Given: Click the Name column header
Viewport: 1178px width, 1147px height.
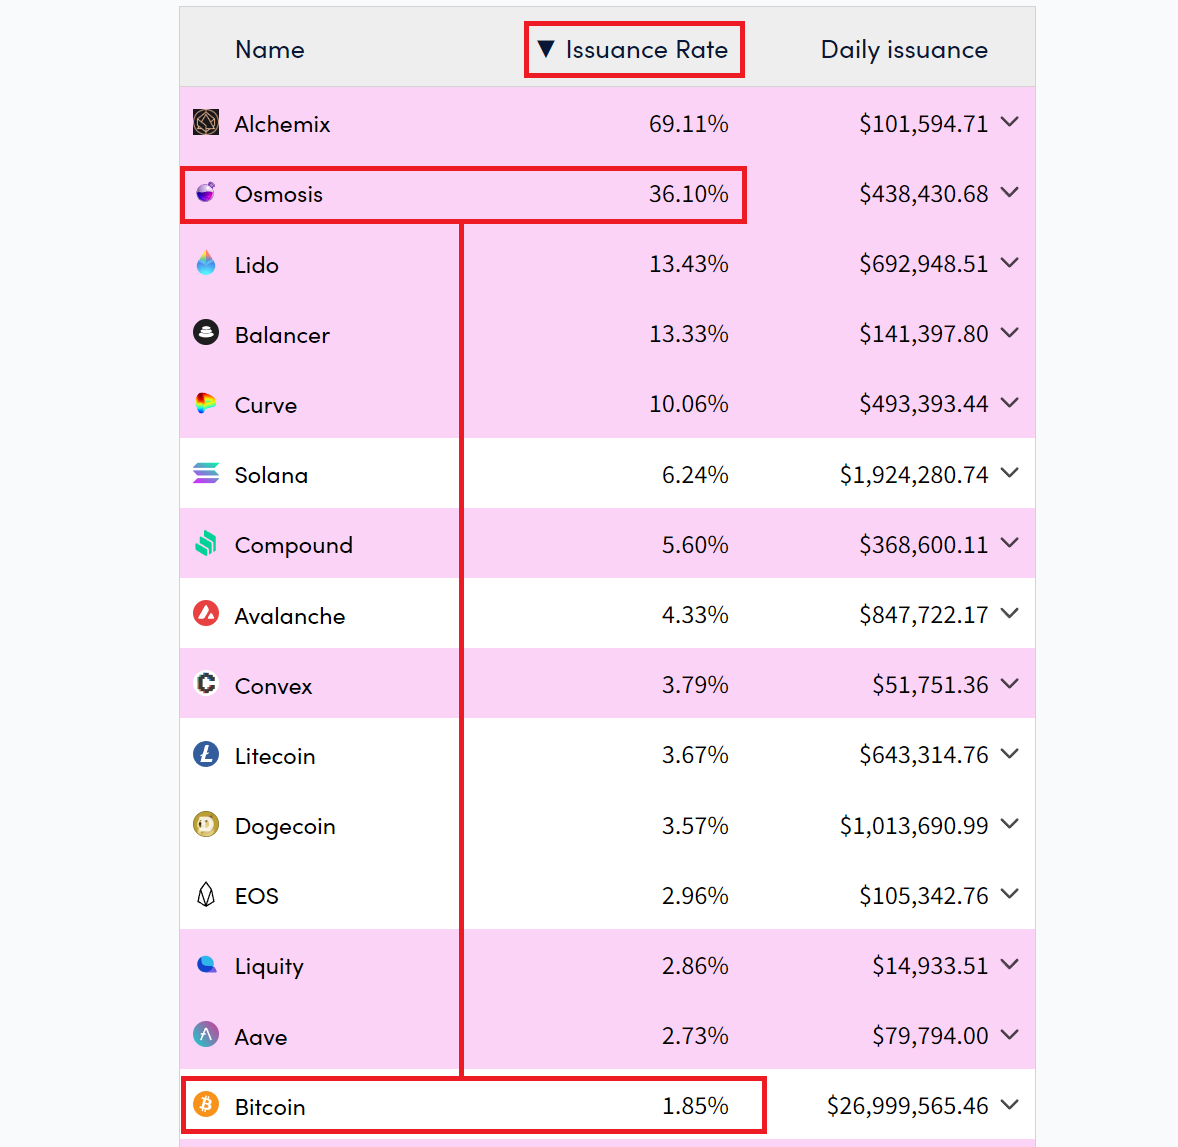Looking at the screenshot, I should (269, 48).
